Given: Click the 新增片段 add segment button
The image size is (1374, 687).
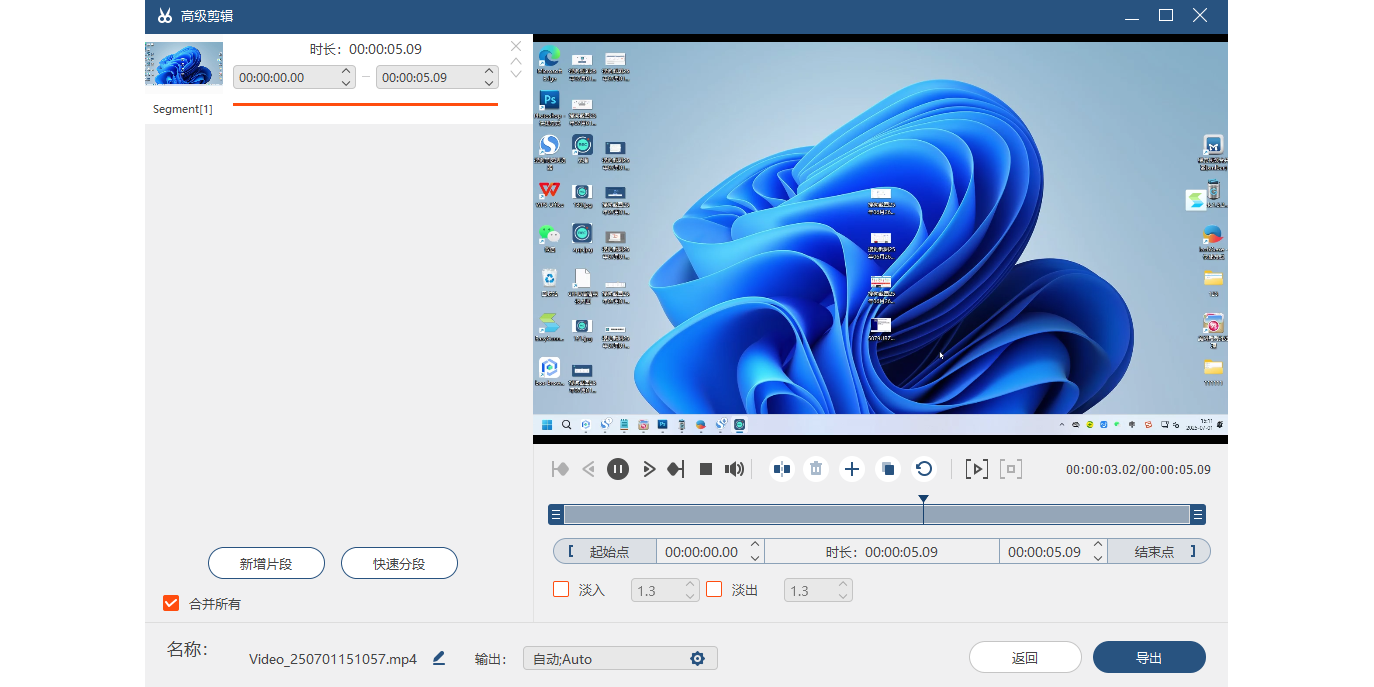Looking at the screenshot, I should [266, 563].
